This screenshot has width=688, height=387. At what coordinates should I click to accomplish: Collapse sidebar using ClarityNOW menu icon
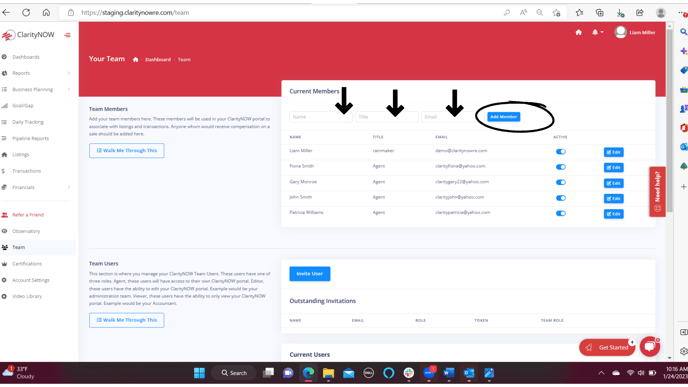[x=67, y=35]
